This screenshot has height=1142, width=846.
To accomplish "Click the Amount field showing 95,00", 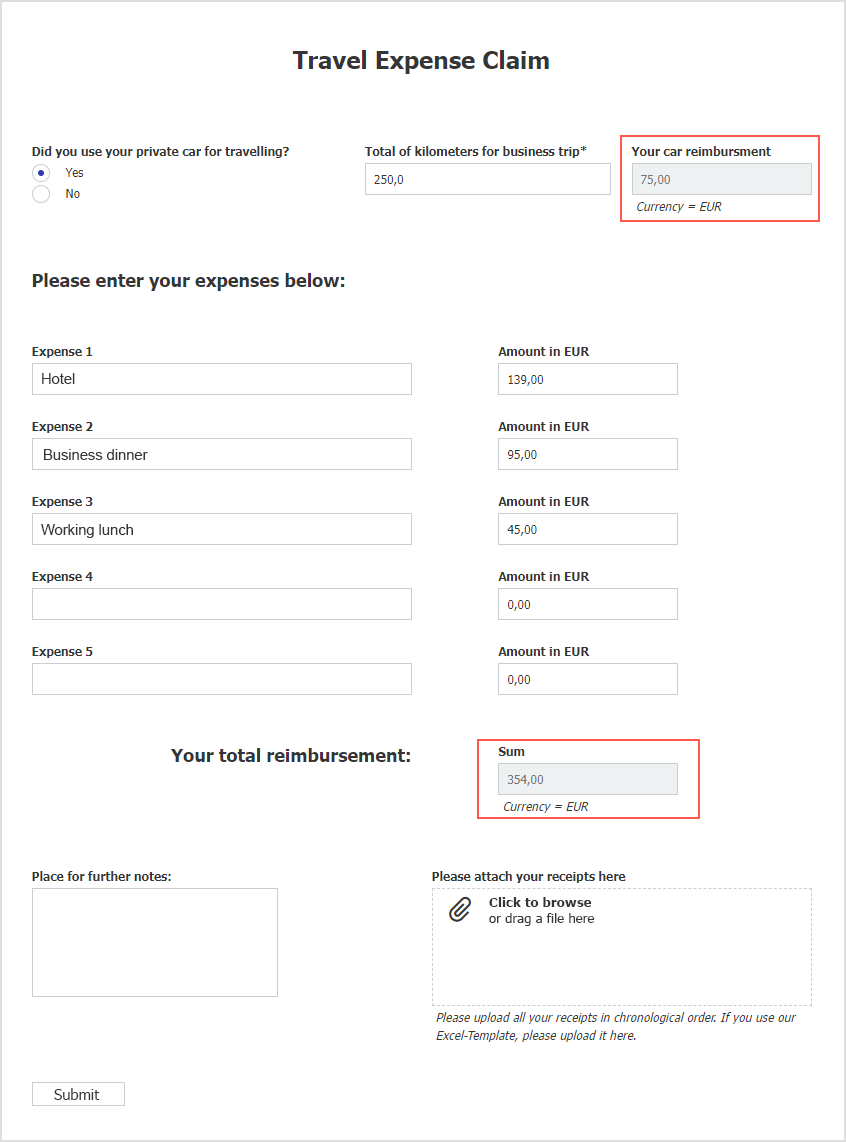I will [587, 454].
